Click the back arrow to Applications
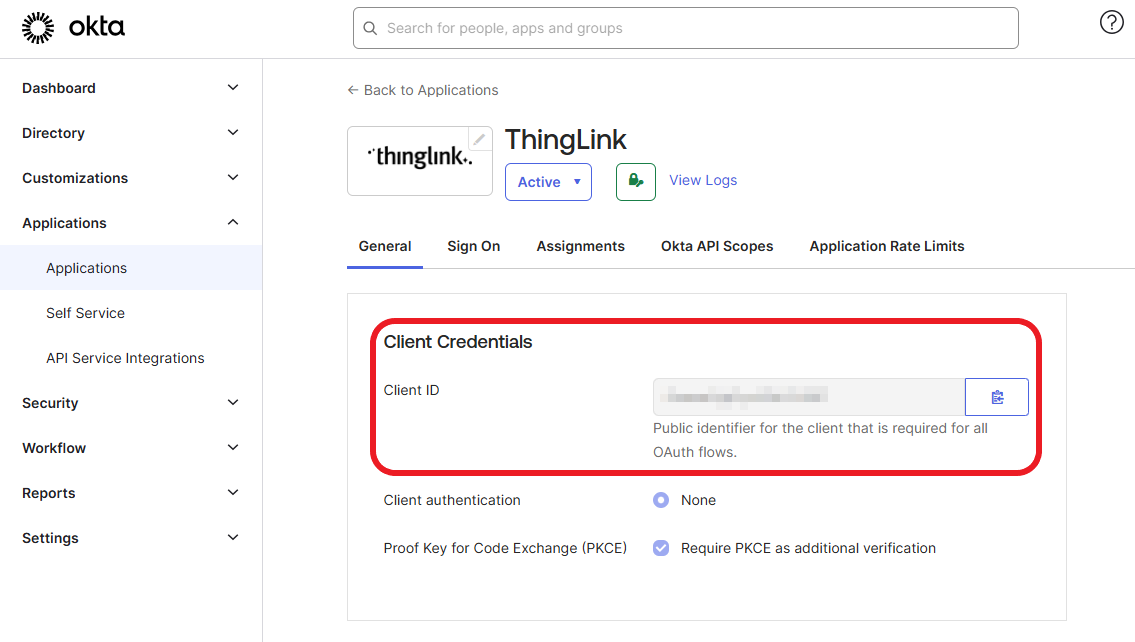 pos(353,90)
